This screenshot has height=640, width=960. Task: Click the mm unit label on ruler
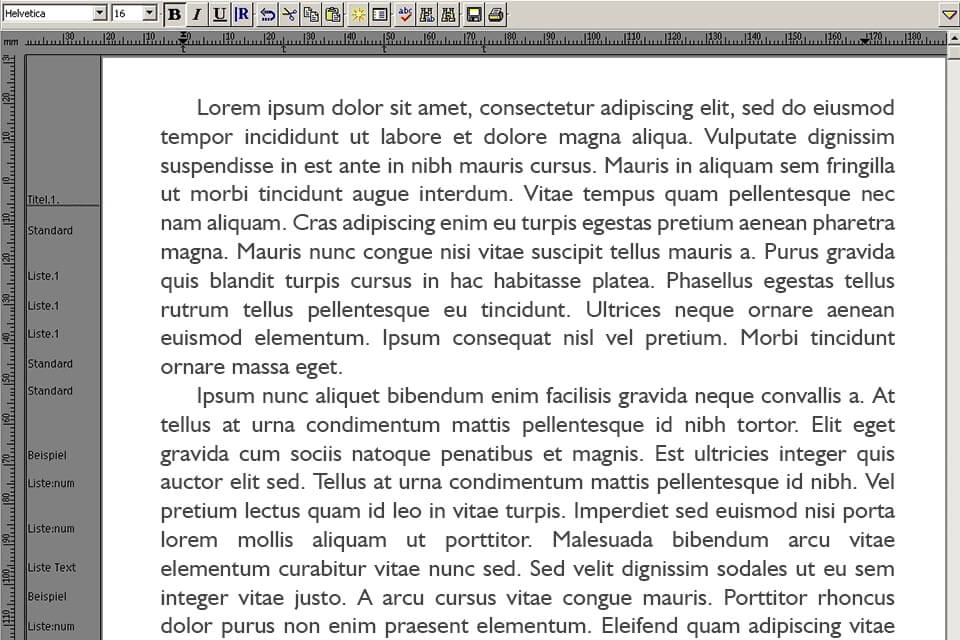pos(10,42)
